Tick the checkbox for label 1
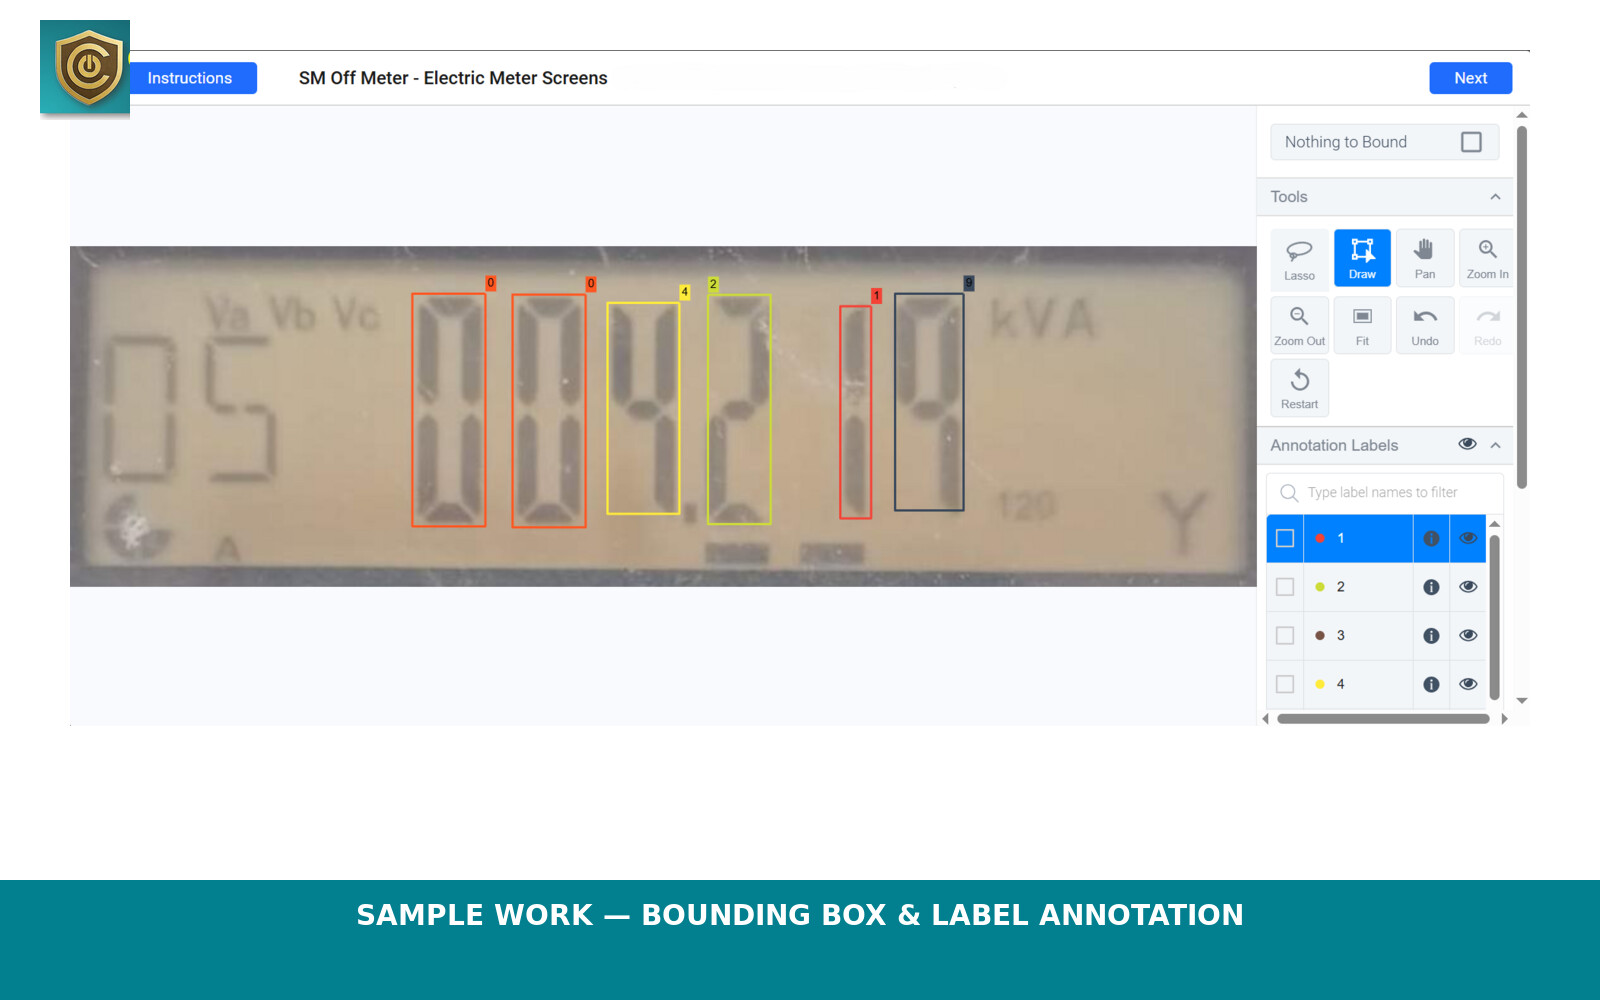 coord(1285,538)
